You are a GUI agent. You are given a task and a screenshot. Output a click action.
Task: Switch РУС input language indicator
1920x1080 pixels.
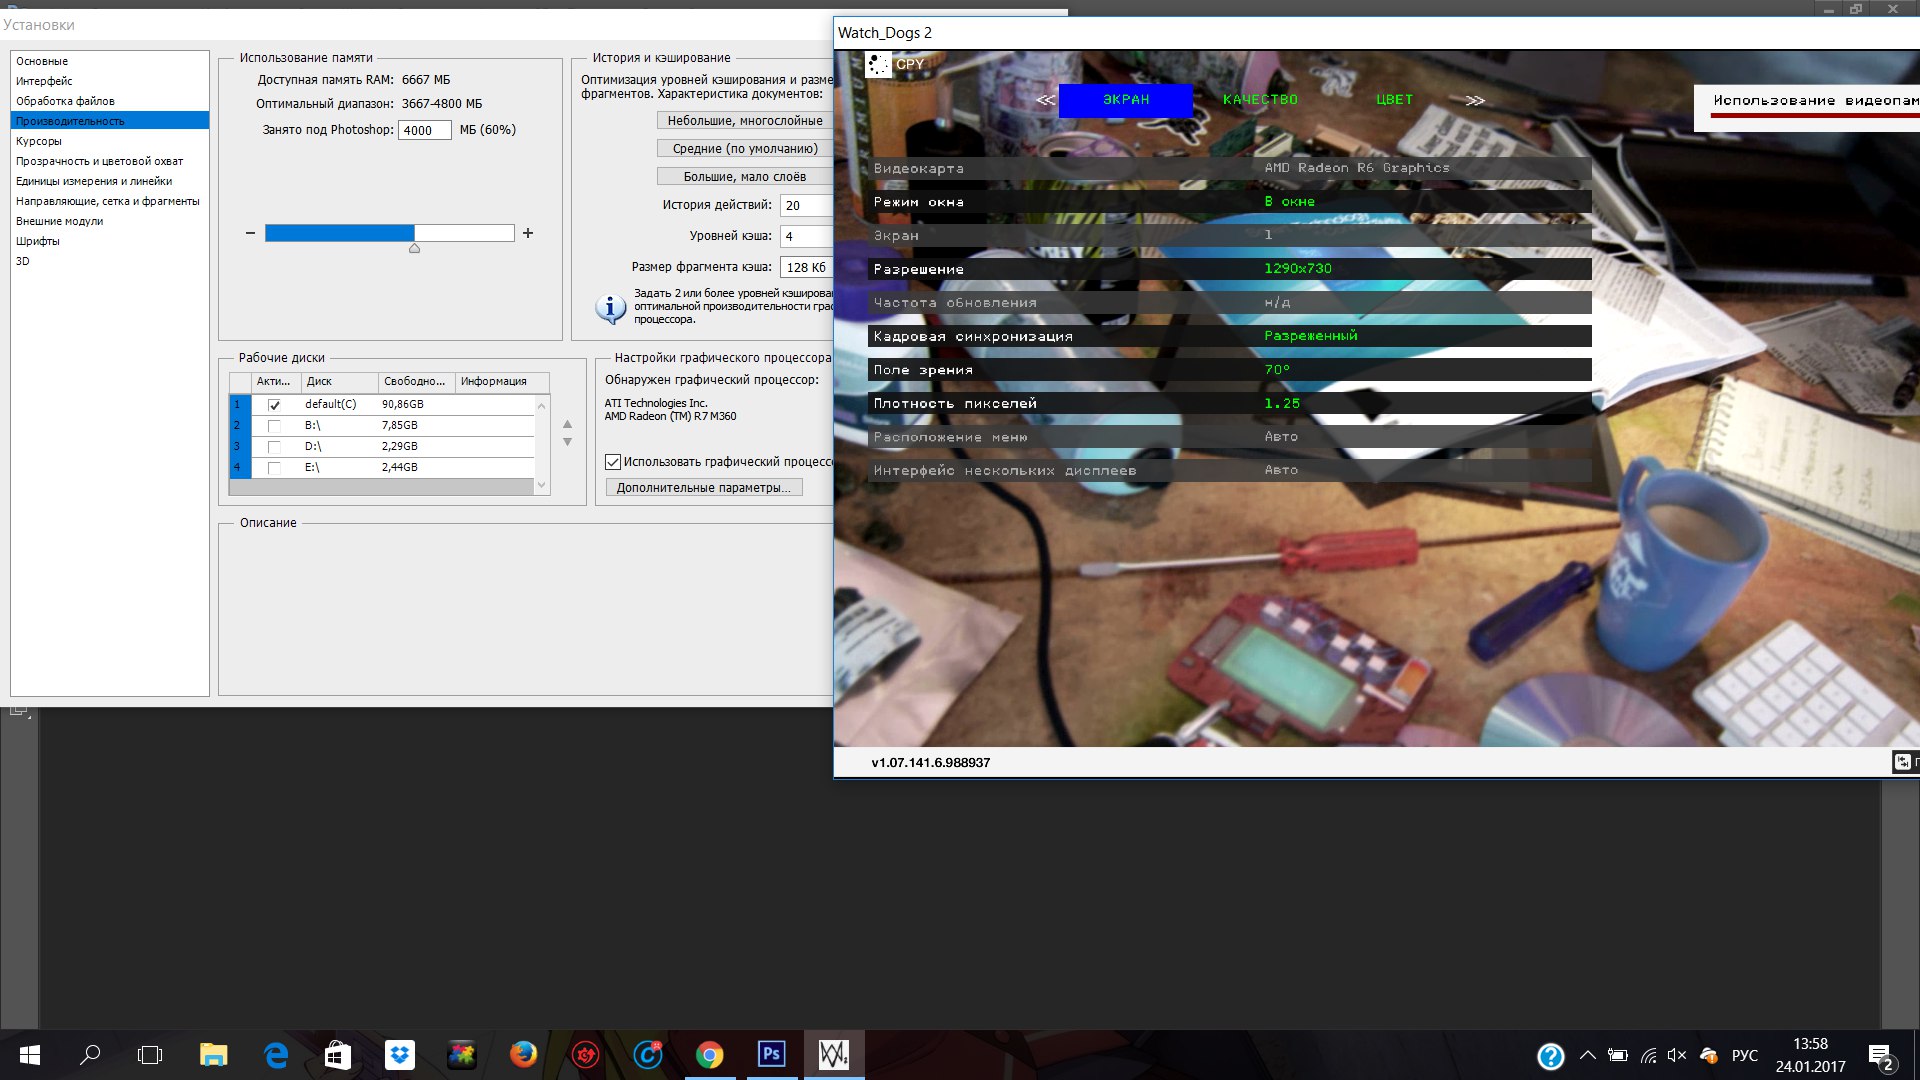(x=1745, y=1055)
